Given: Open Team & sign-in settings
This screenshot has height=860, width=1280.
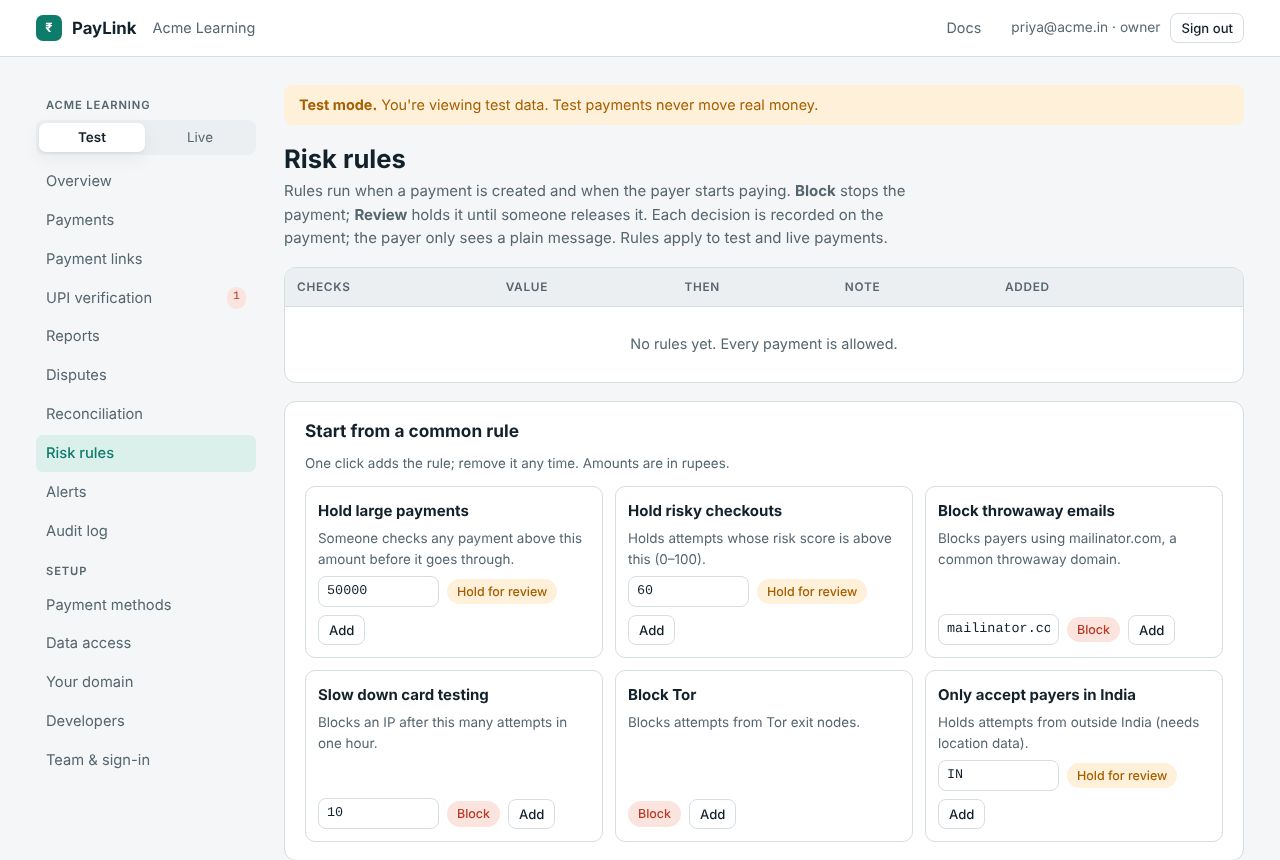Looking at the screenshot, I should [x=146, y=760].
